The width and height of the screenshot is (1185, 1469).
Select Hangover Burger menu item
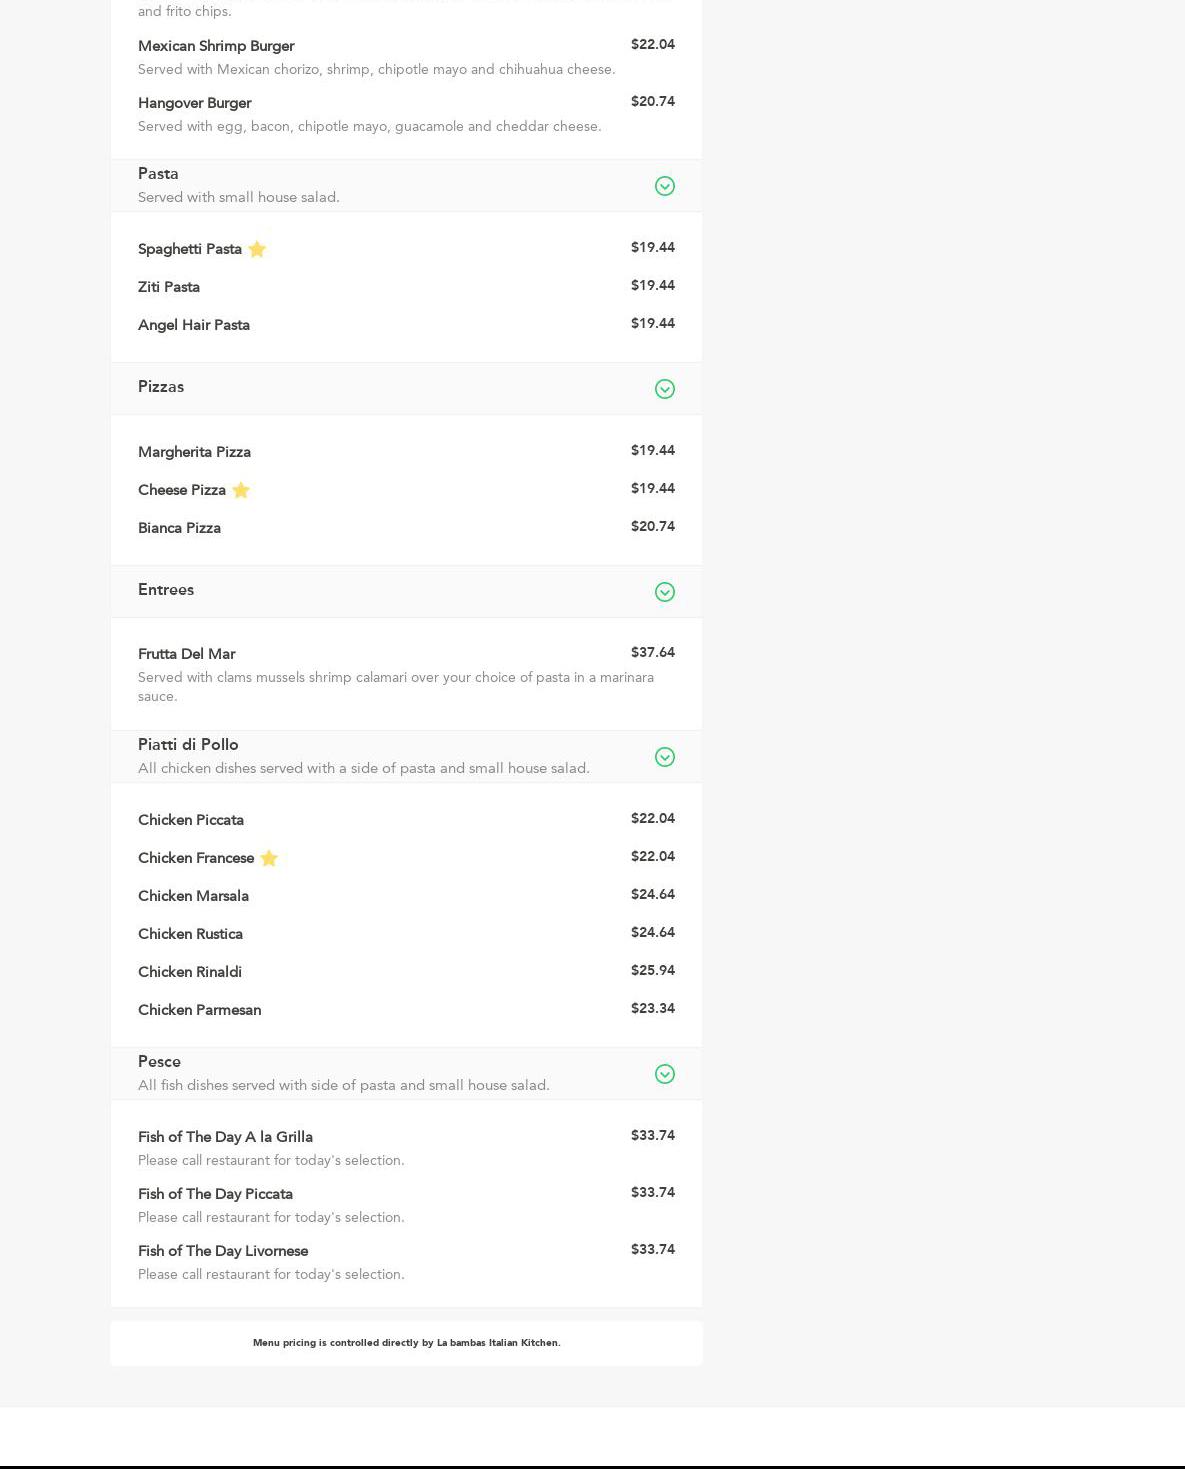point(195,103)
